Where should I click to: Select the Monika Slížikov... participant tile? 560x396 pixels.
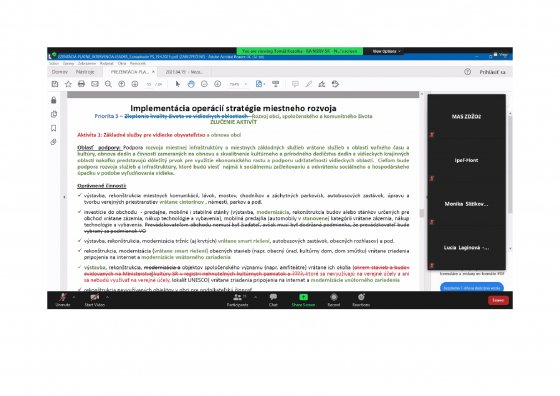(466, 204)
